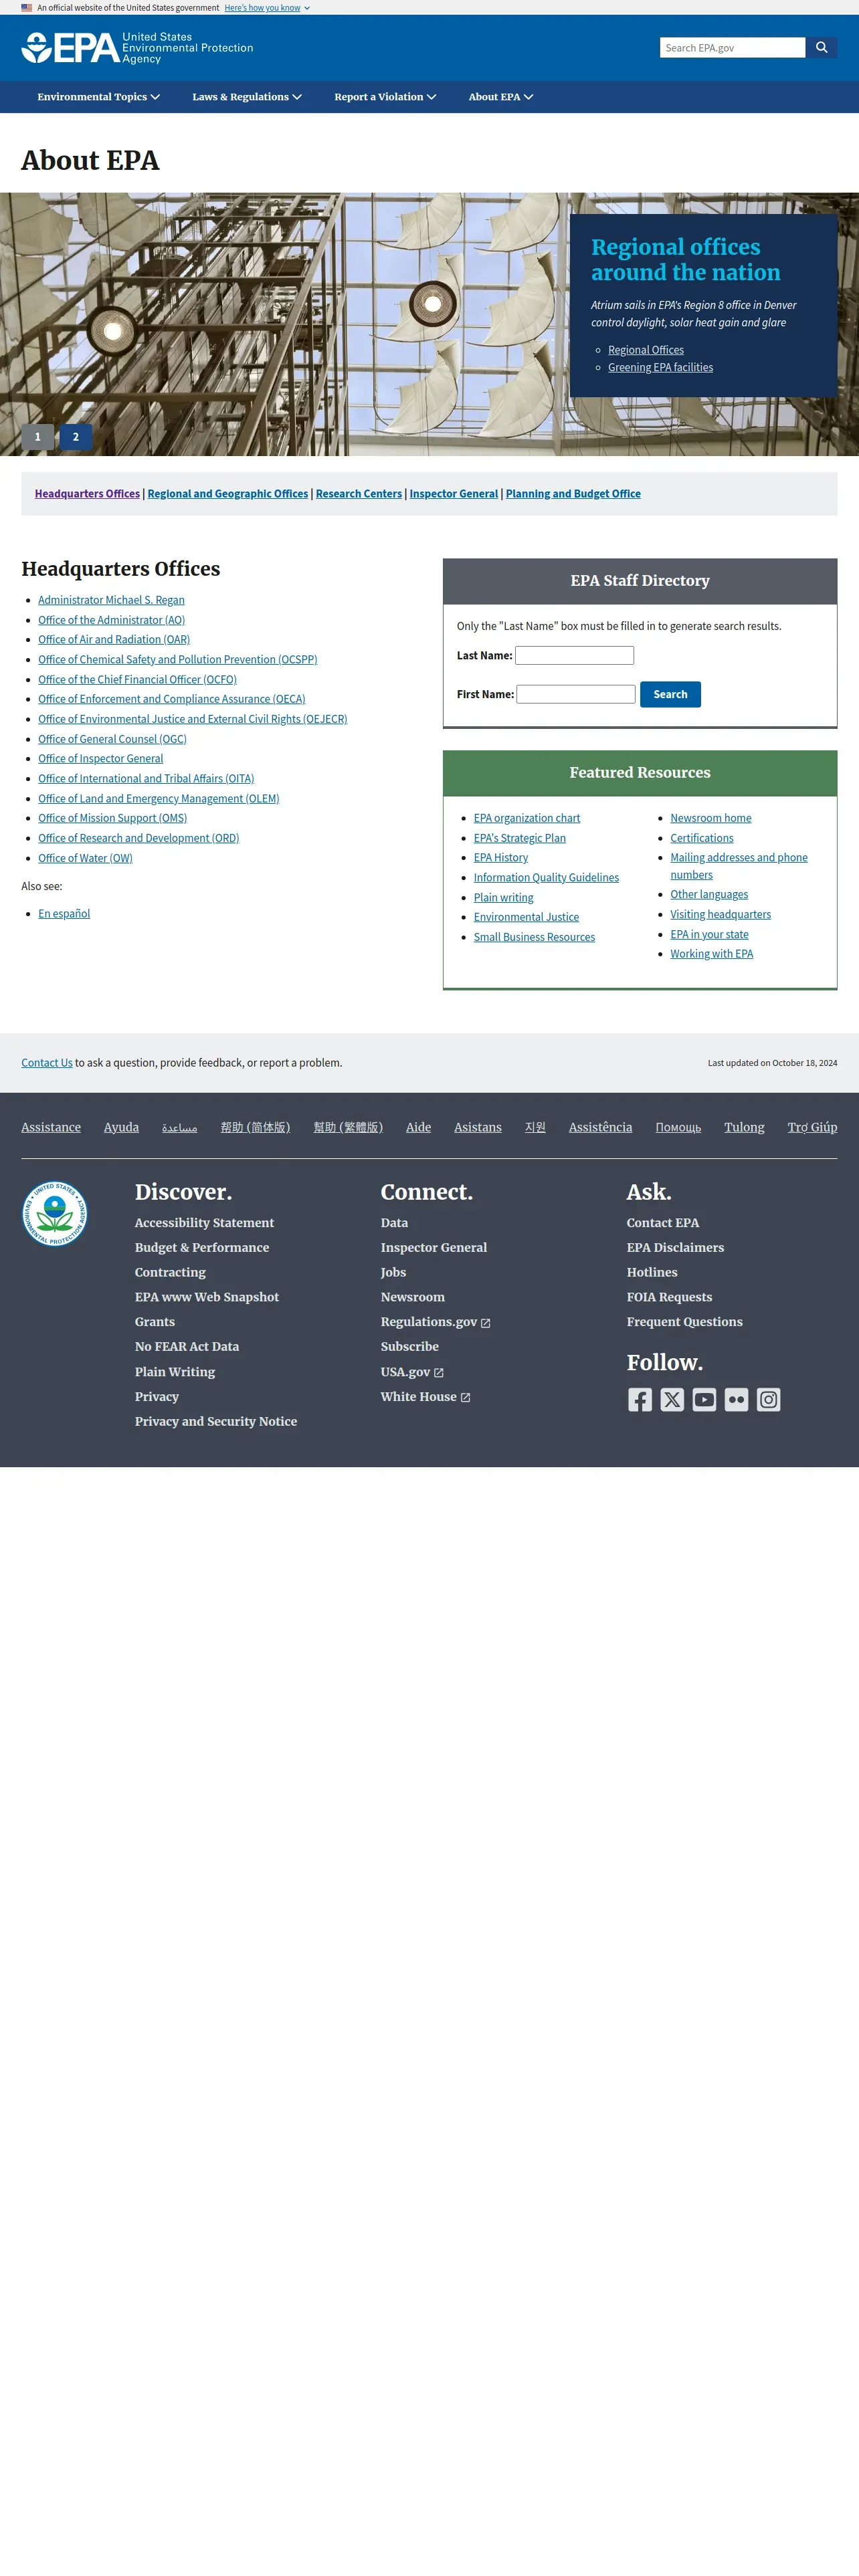Screen dimensions: 859x2576
Task: Open EPA History link
Action: [x=501, y=858]
